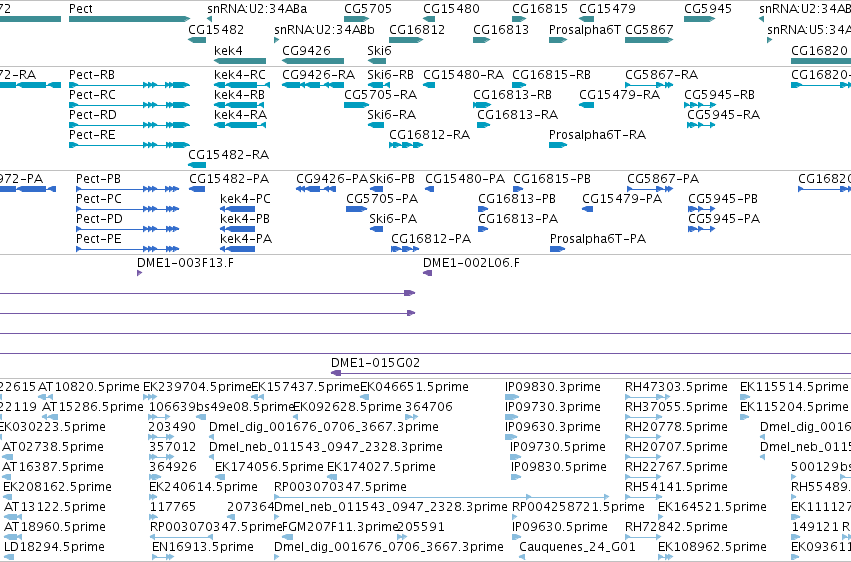Select EST label EK240614.5prime
The width and height of the screenshot is (851, 562).
(x=203, y=487)
